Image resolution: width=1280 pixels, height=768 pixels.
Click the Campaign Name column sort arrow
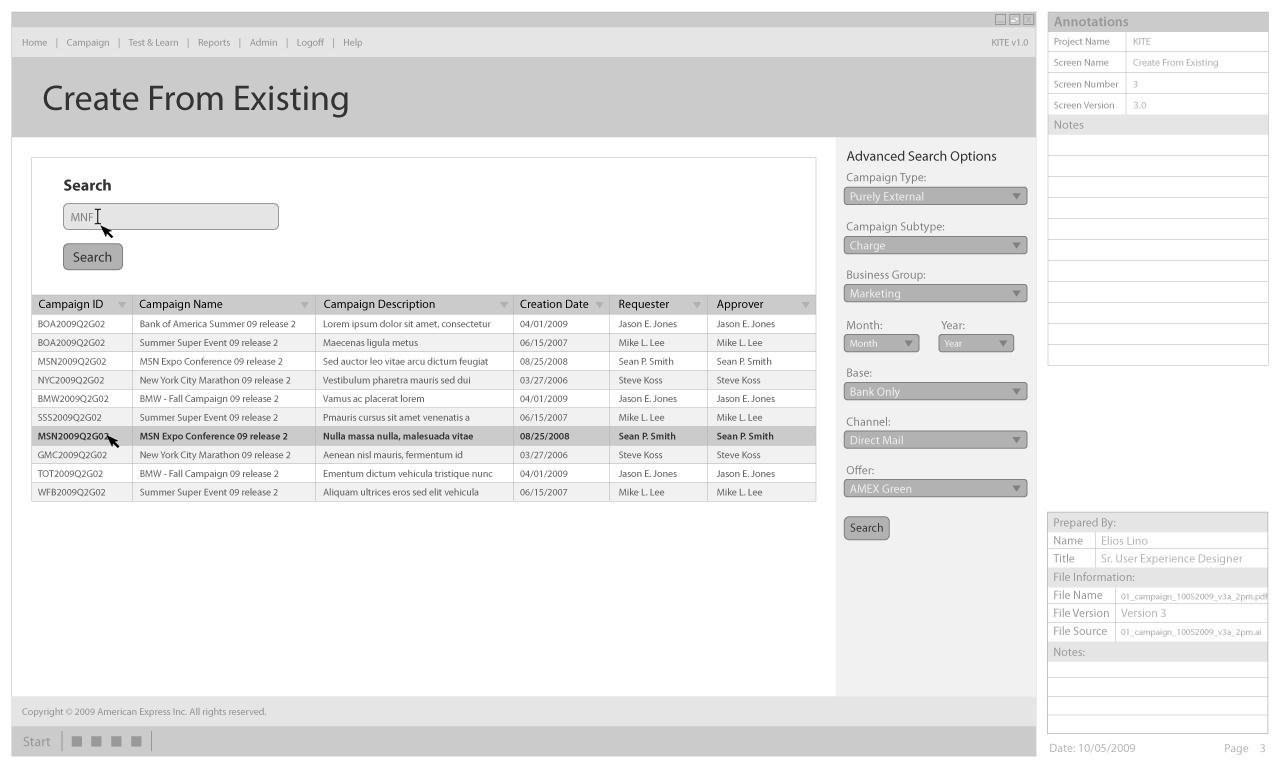pyautogui.click(x=305, y=305)
